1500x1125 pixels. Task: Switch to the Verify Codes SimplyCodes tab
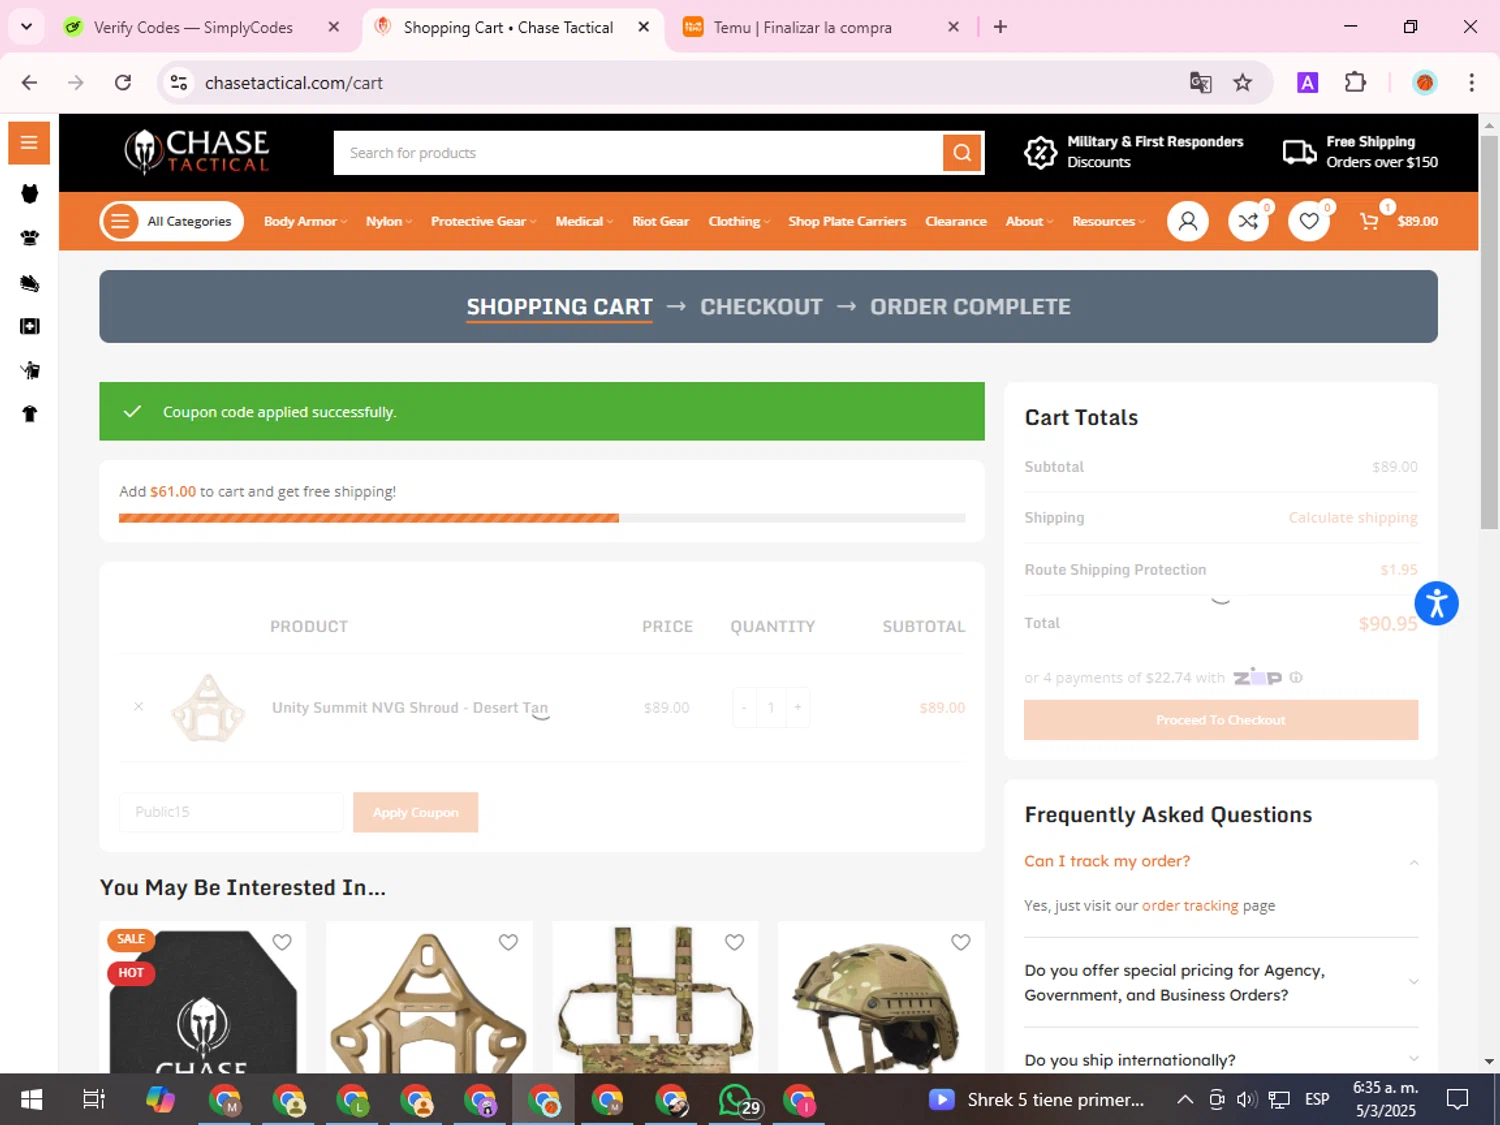[193, 27]
